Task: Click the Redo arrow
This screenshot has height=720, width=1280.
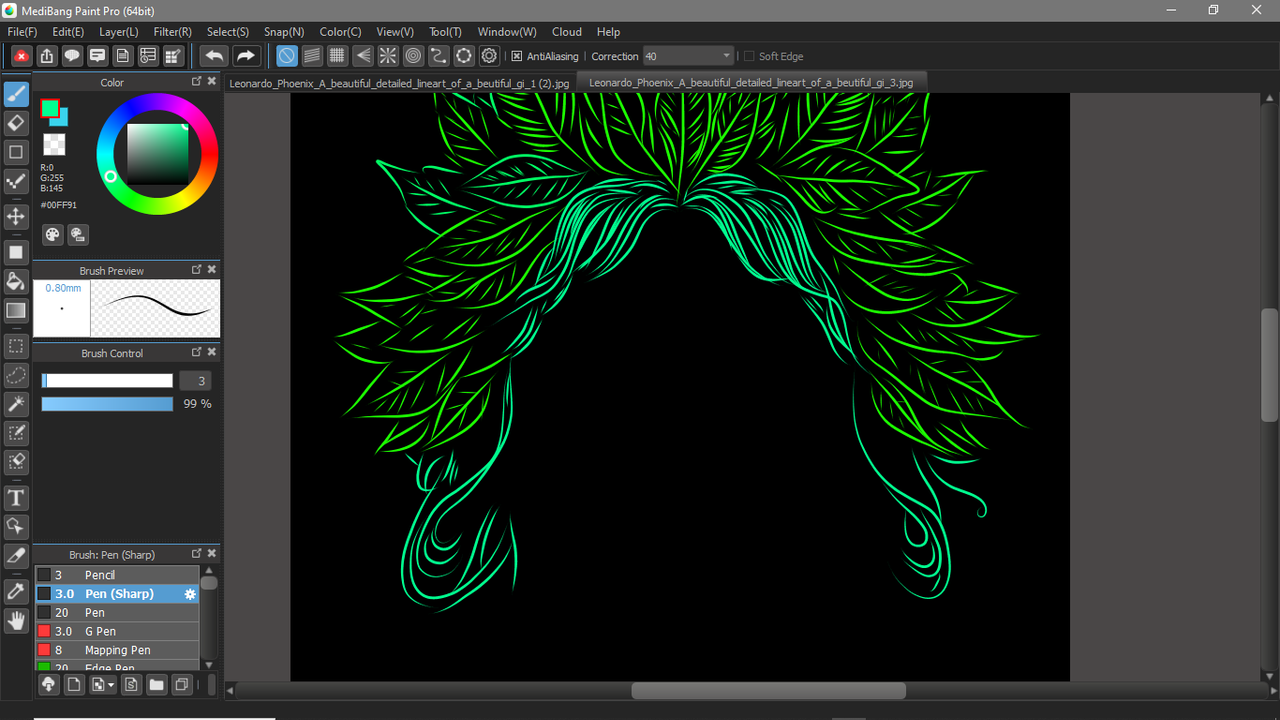Action: 246,56
